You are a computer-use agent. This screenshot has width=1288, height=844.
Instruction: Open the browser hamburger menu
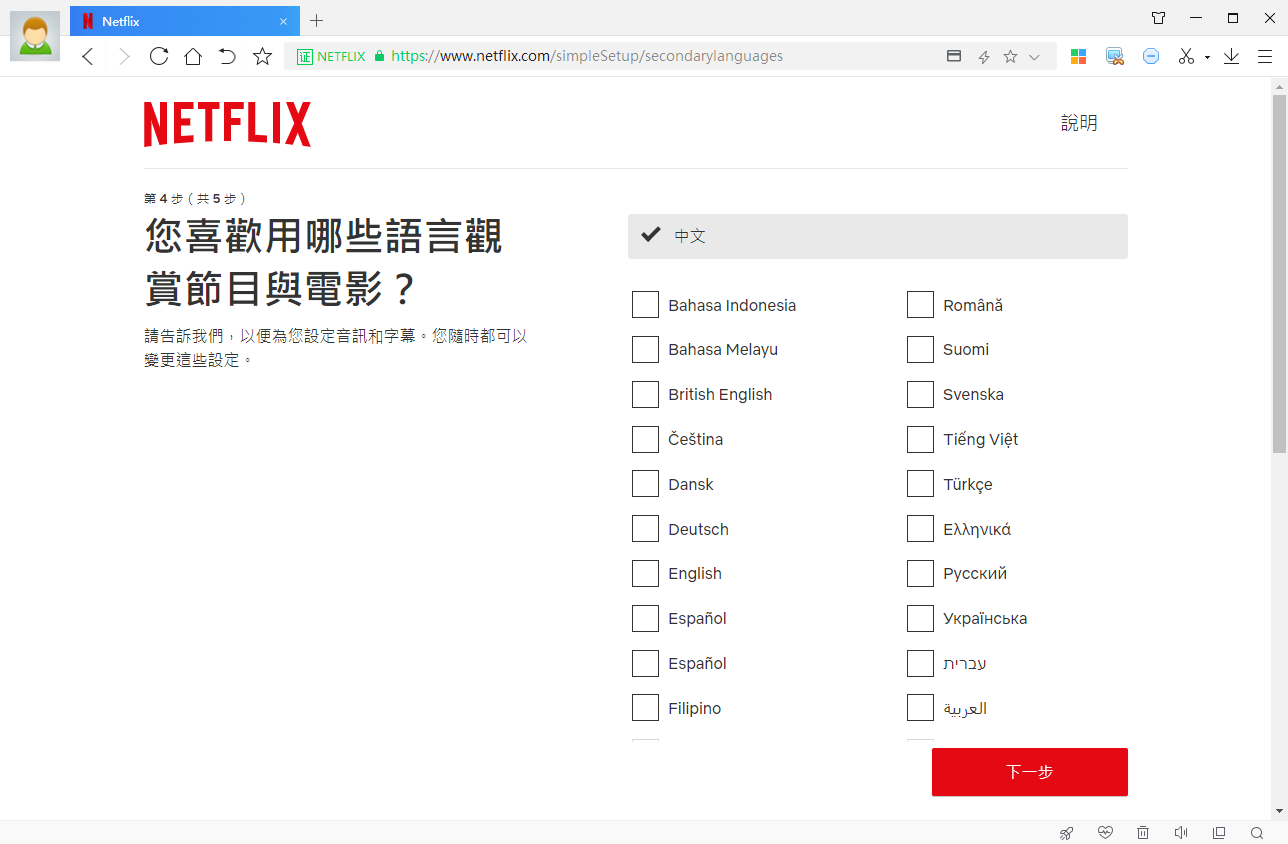tap(1265, 57)
